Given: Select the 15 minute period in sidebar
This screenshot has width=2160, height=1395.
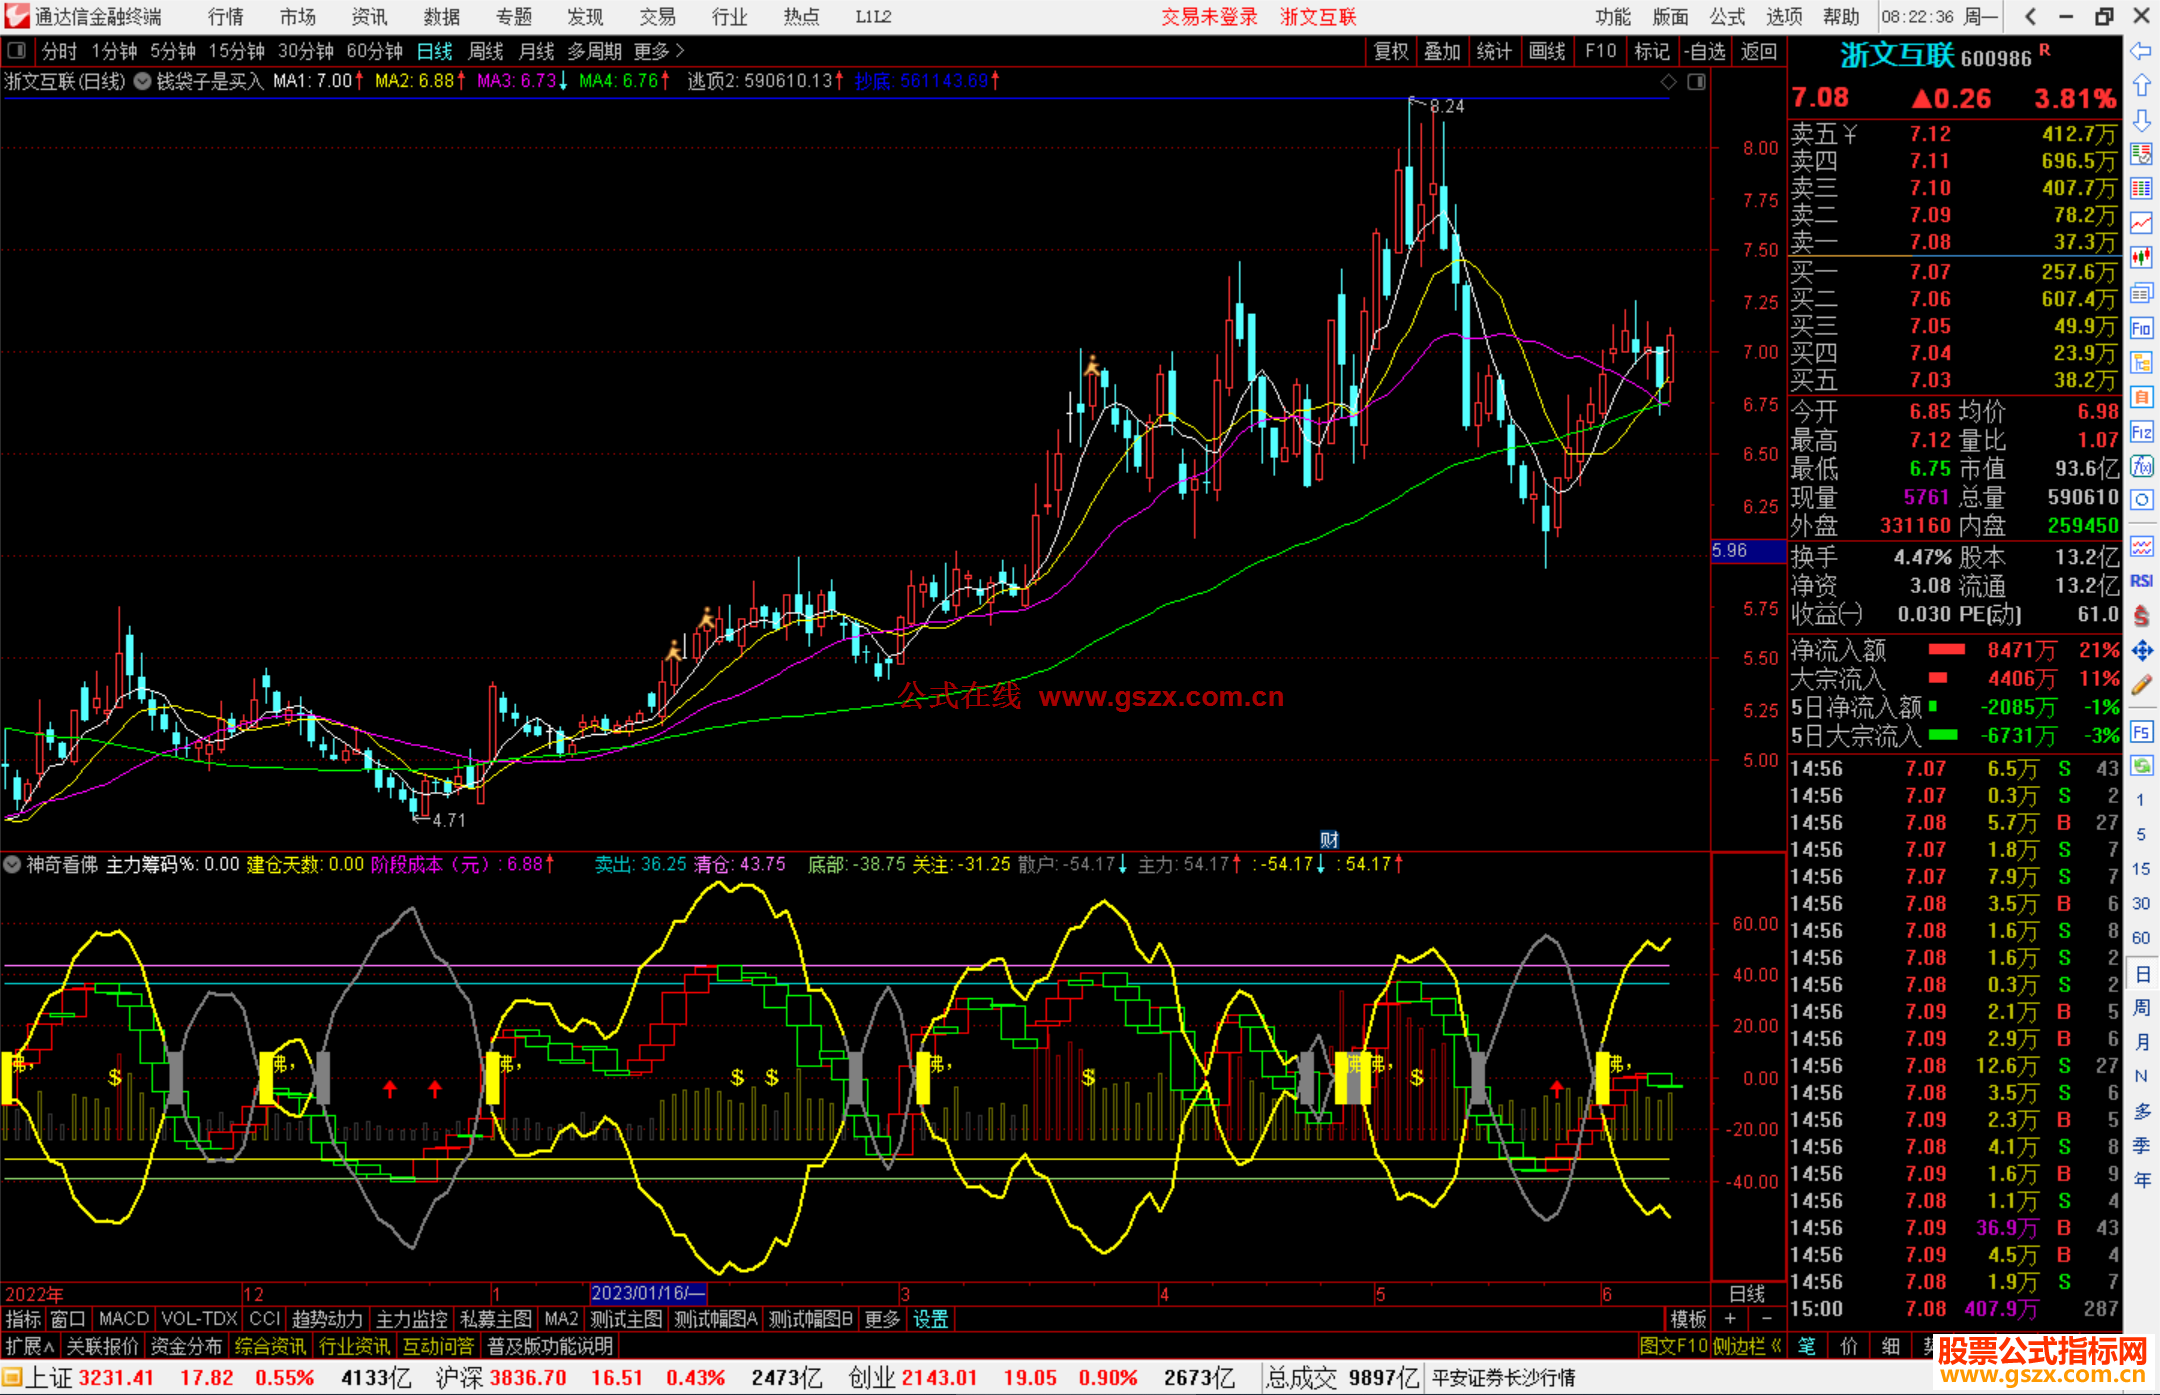Looking at the screenshot, I should [2141, 869].
